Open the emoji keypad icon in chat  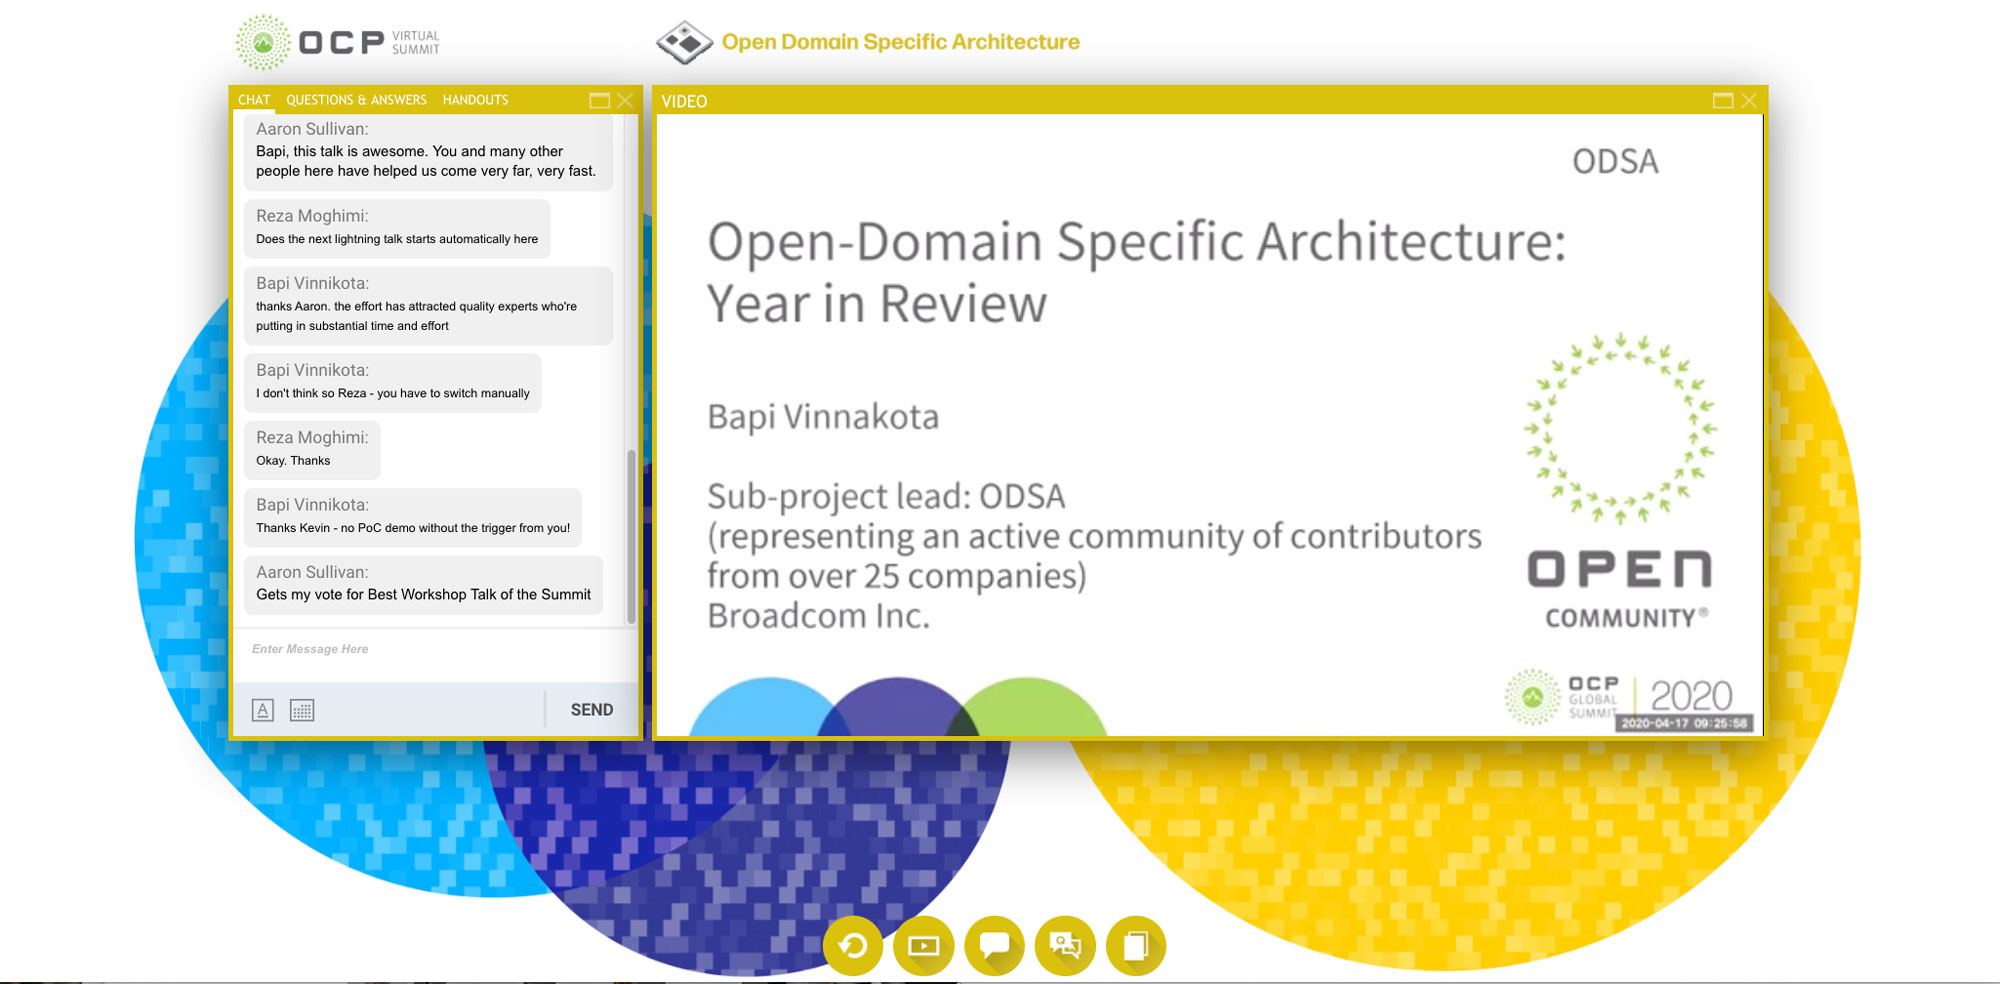click(x=302, y=710)
